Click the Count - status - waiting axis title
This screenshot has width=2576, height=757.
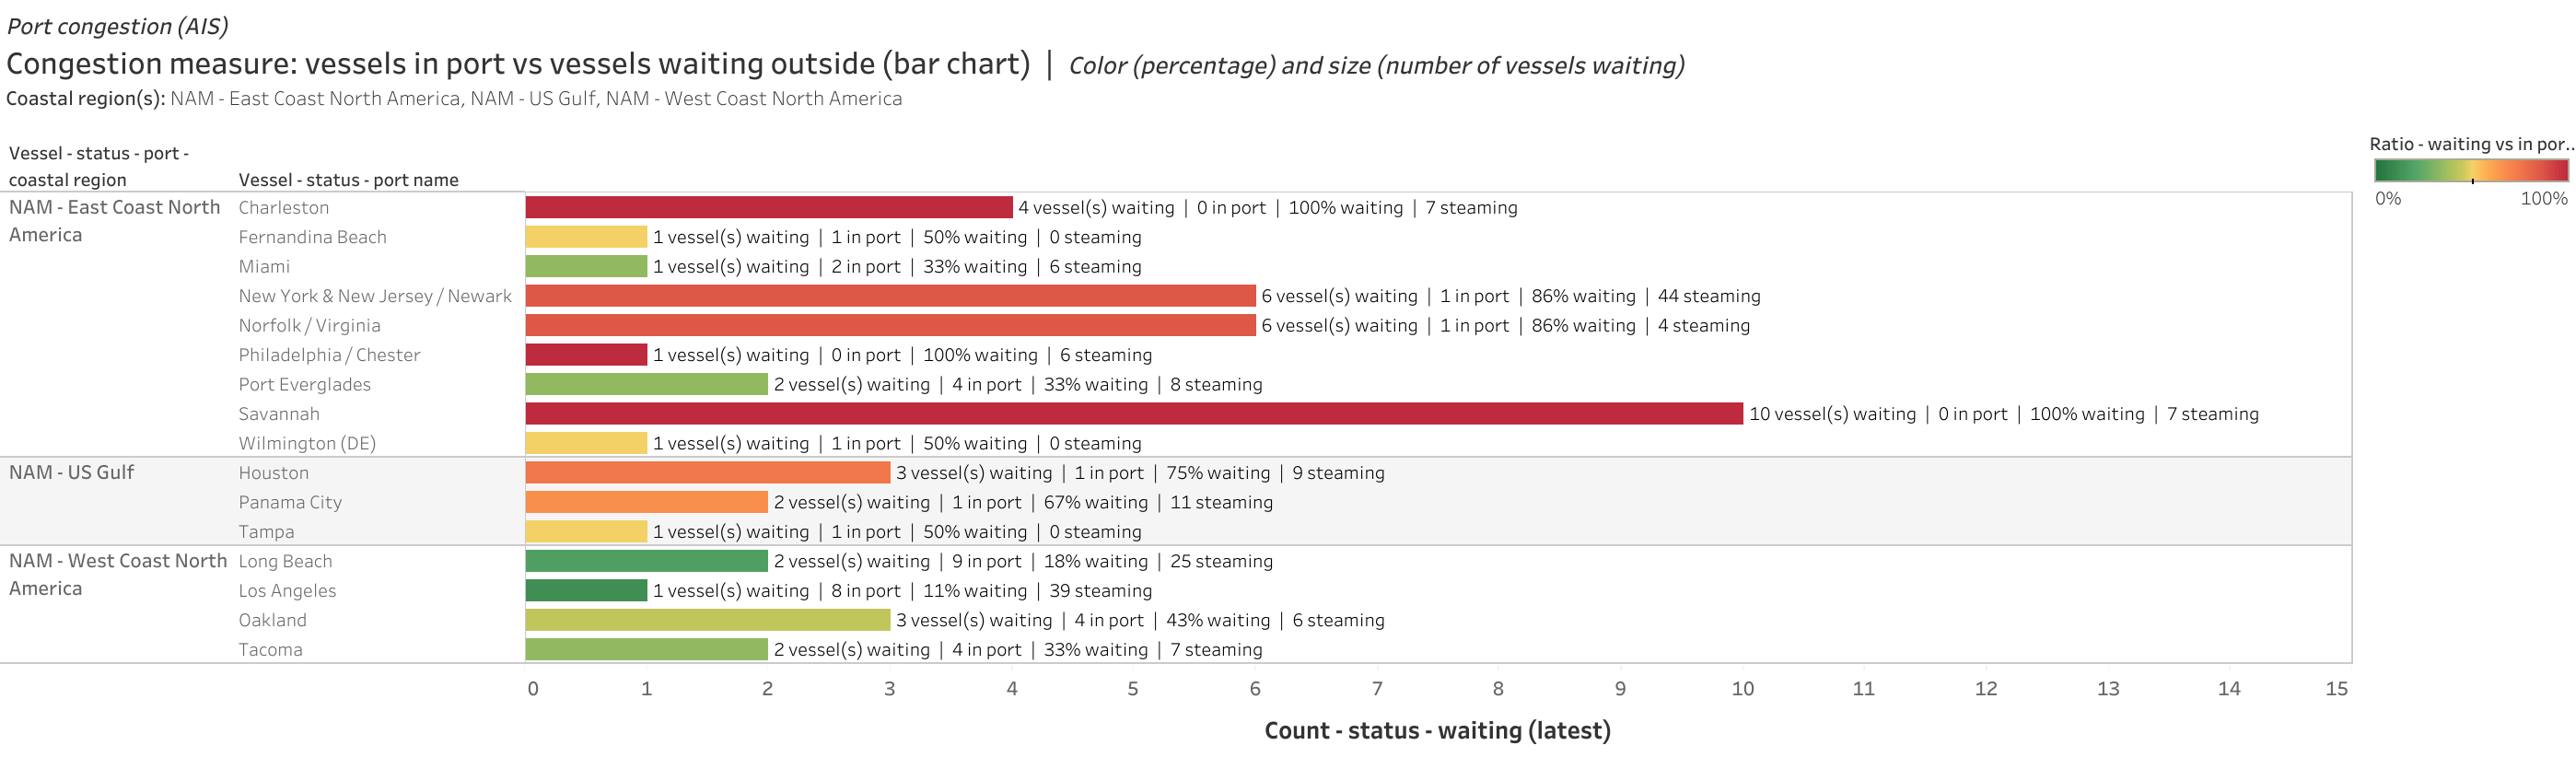(1437, 731)
